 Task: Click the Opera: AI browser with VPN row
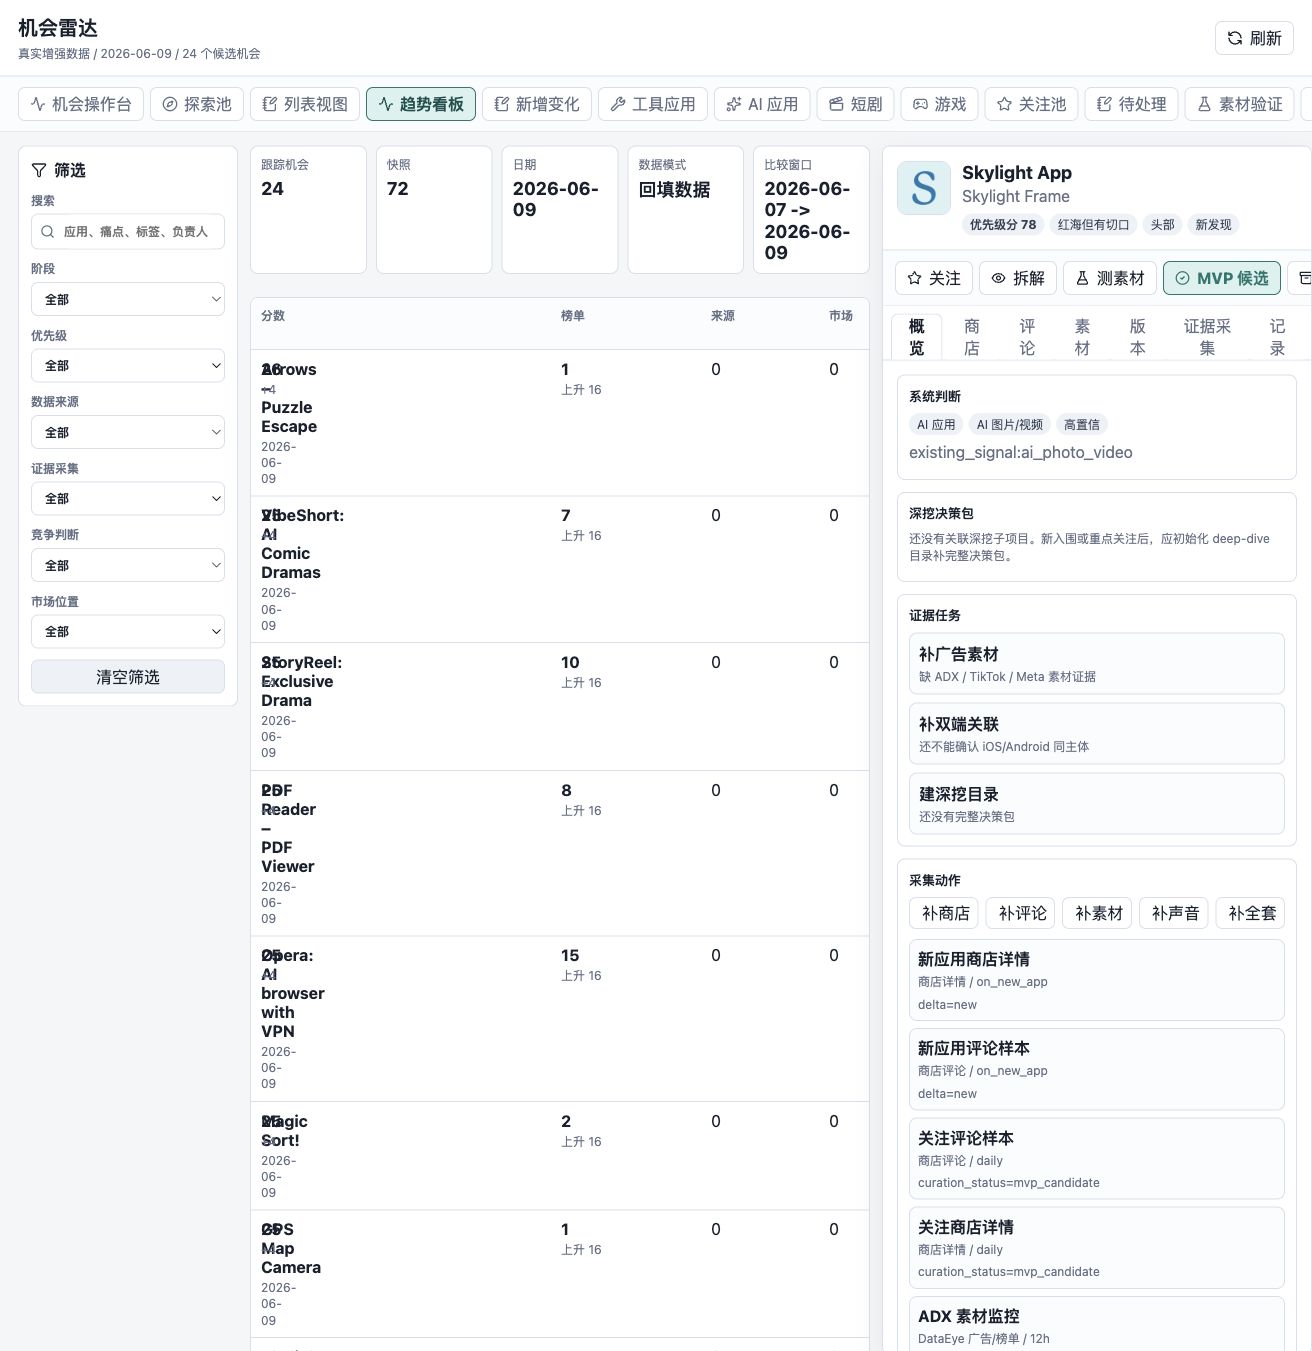(x=559, y=1019)
